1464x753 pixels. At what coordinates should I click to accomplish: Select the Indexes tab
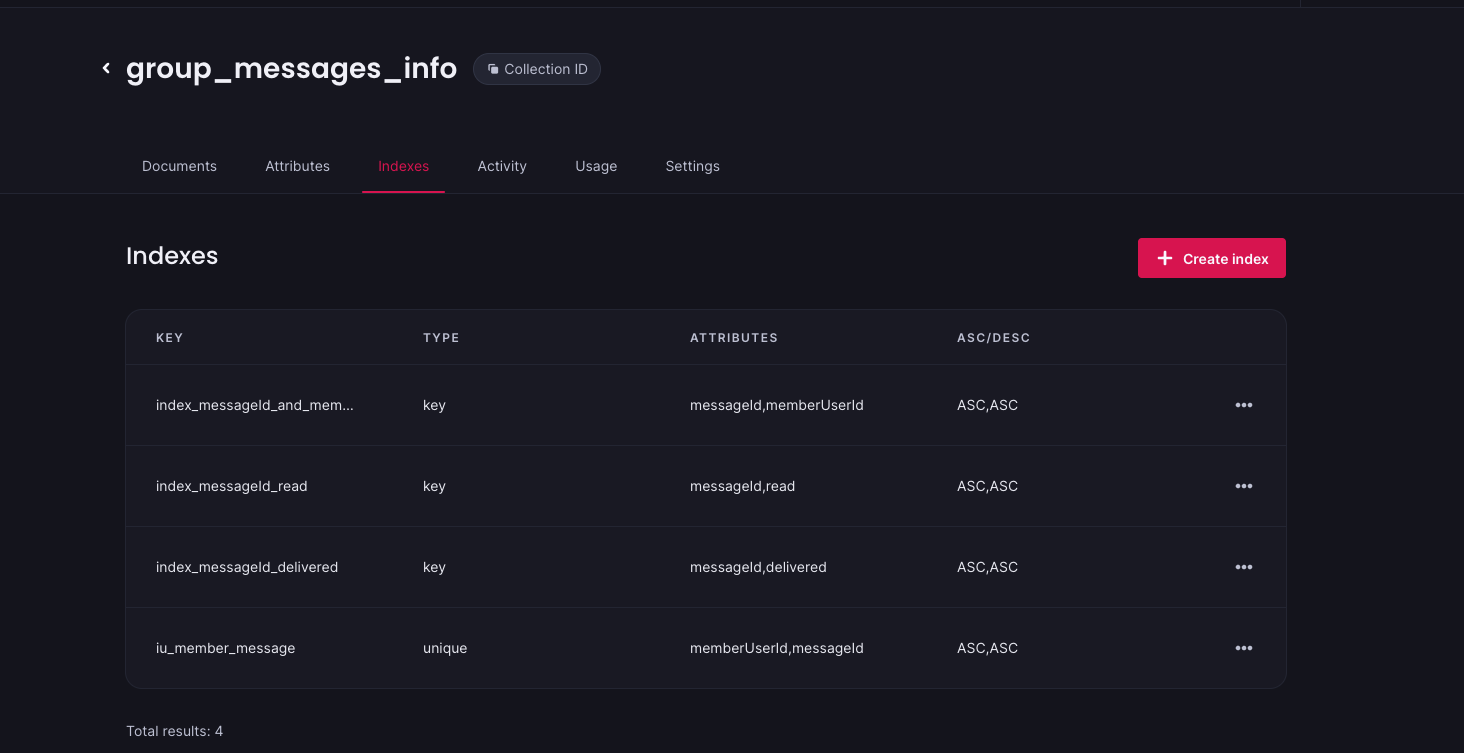(x=403, y=166)
